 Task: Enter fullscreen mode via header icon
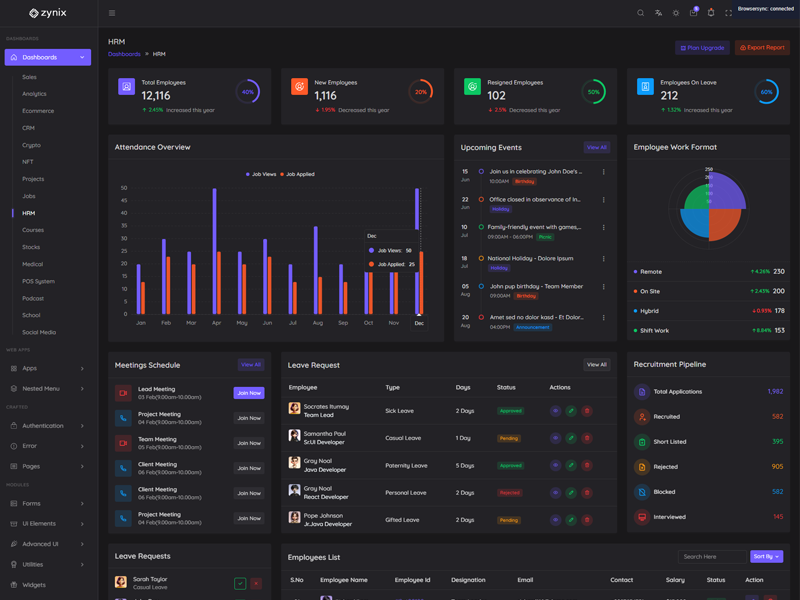(728, 13)
